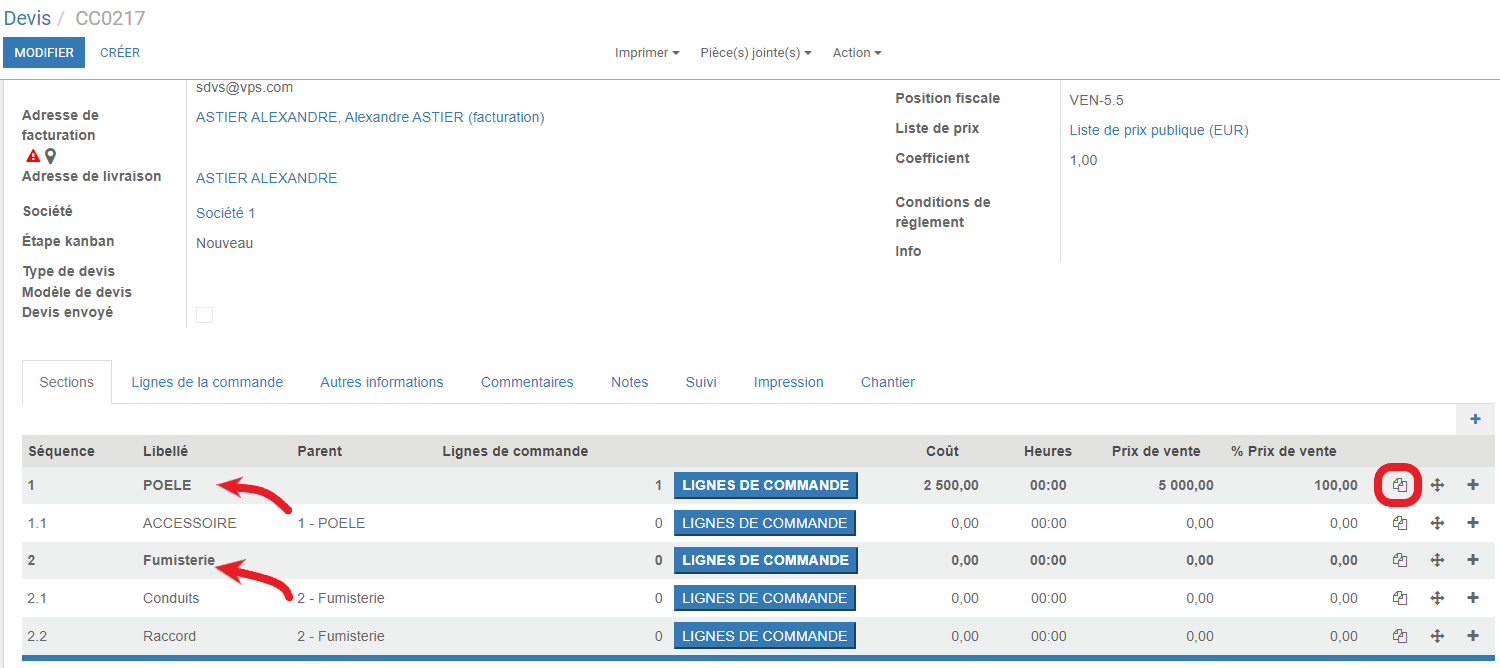Image resolution: width=1500 pixels, height=668 pixels.
Task: Select Raccord label cell
Action: click(170, 636)
